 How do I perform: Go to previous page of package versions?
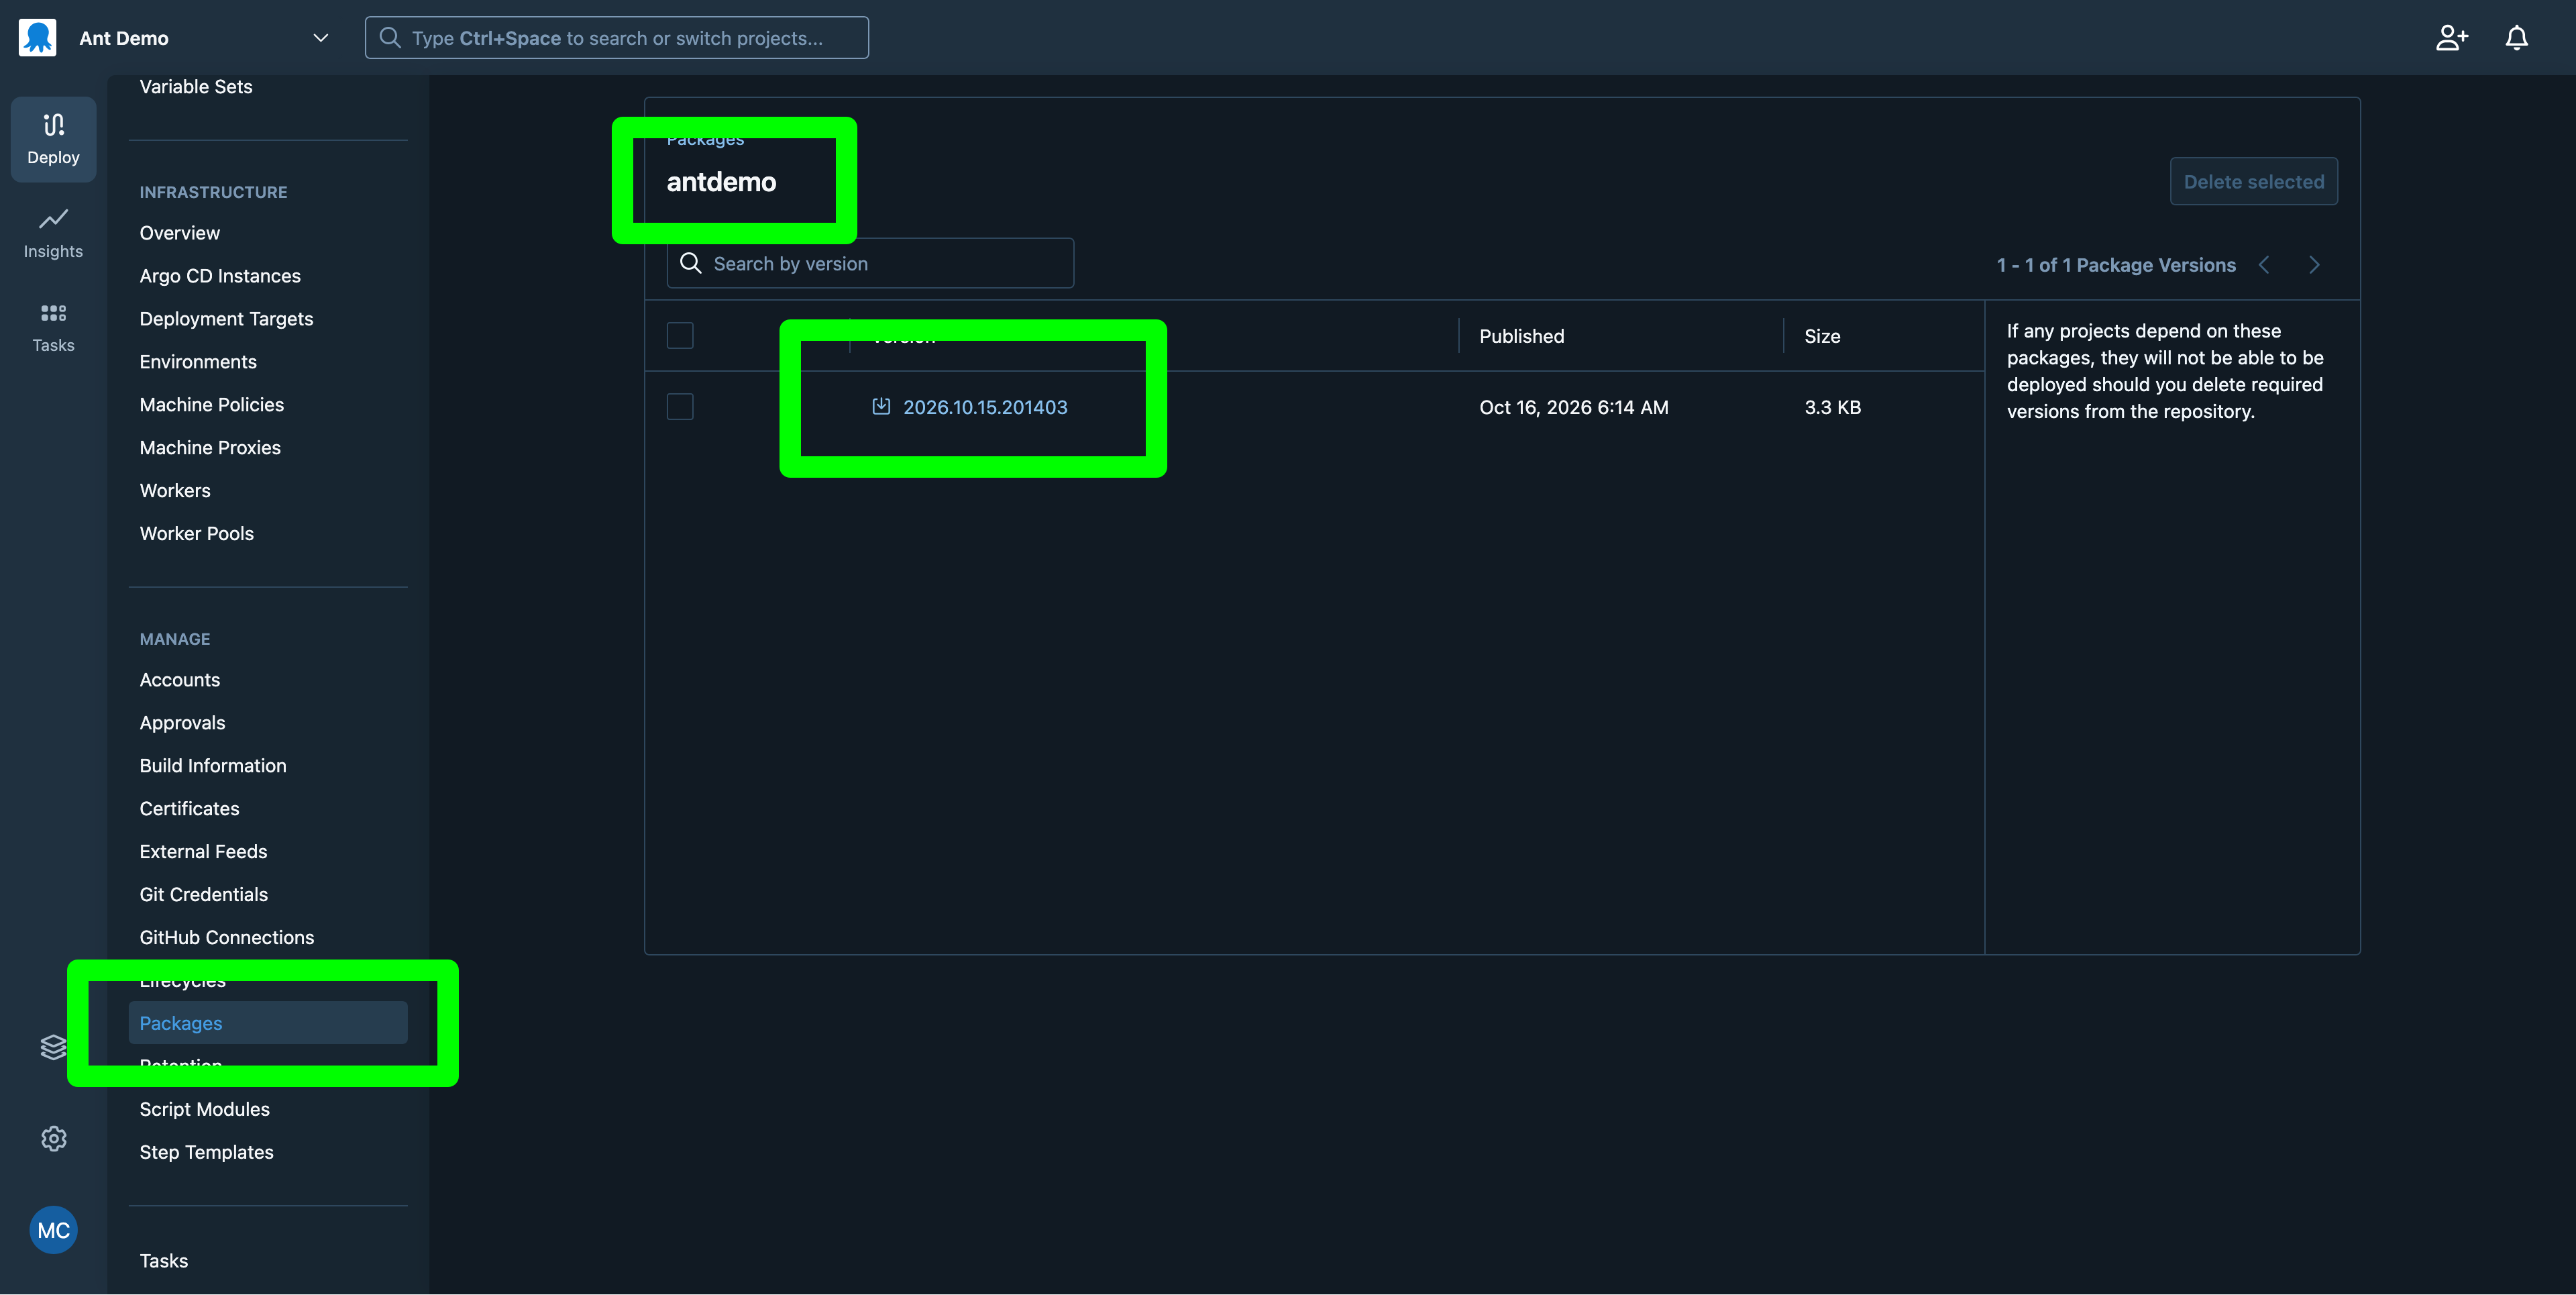click(2265, 265)
